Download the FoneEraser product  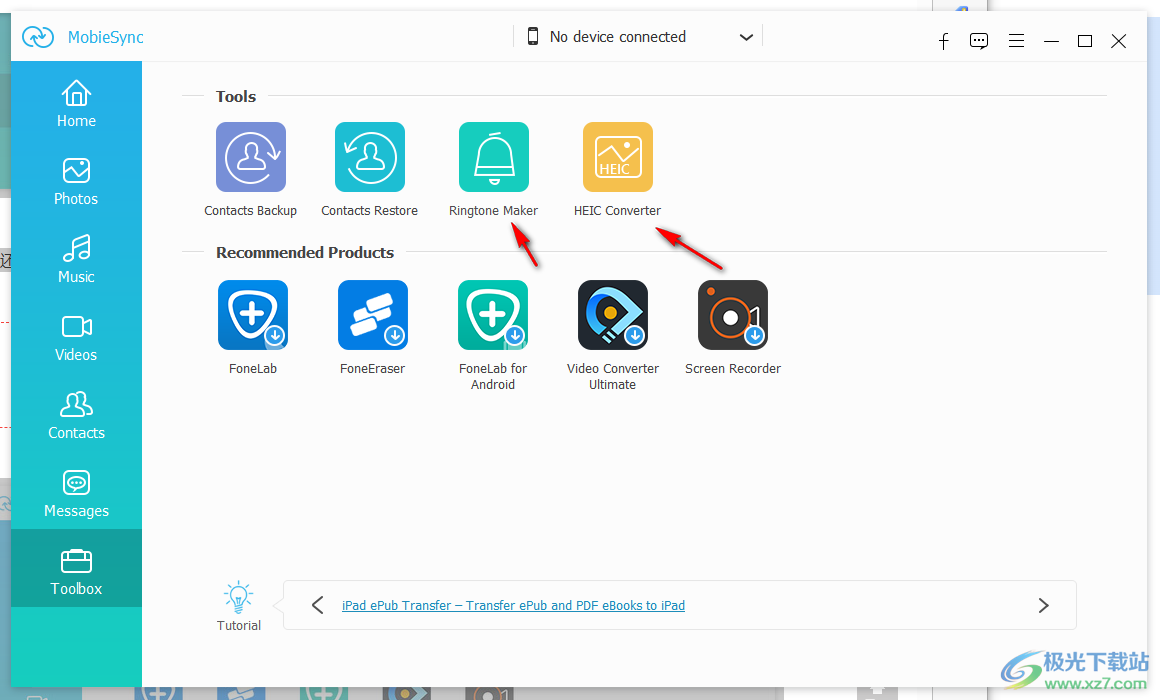tap(373, 314)
